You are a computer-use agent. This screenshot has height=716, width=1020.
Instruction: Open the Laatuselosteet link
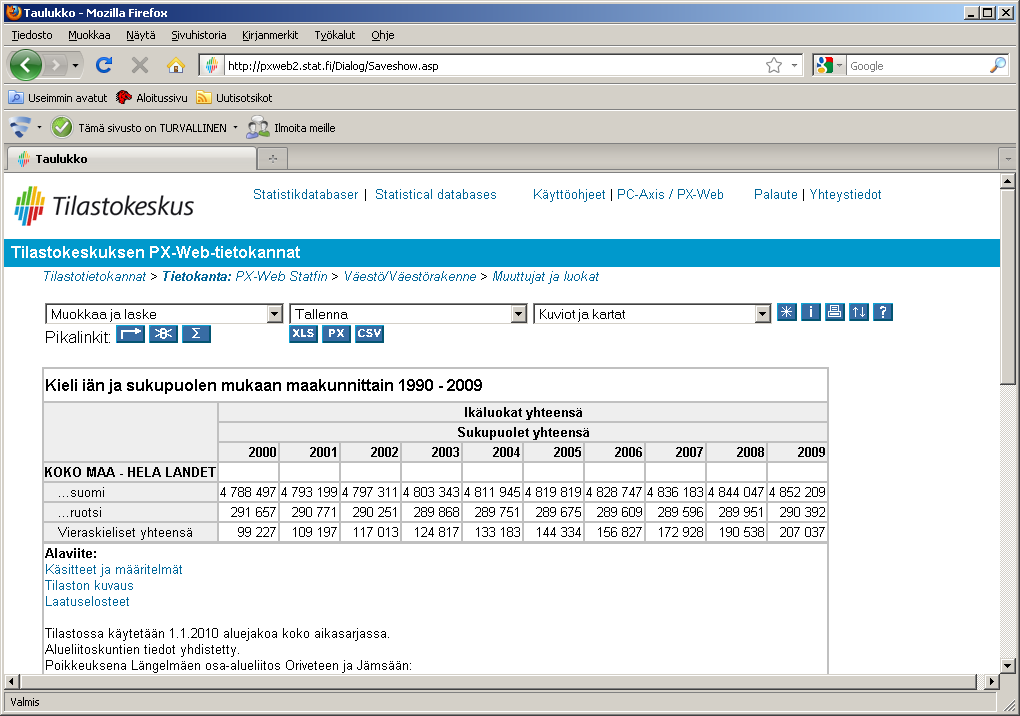point(87,602)
